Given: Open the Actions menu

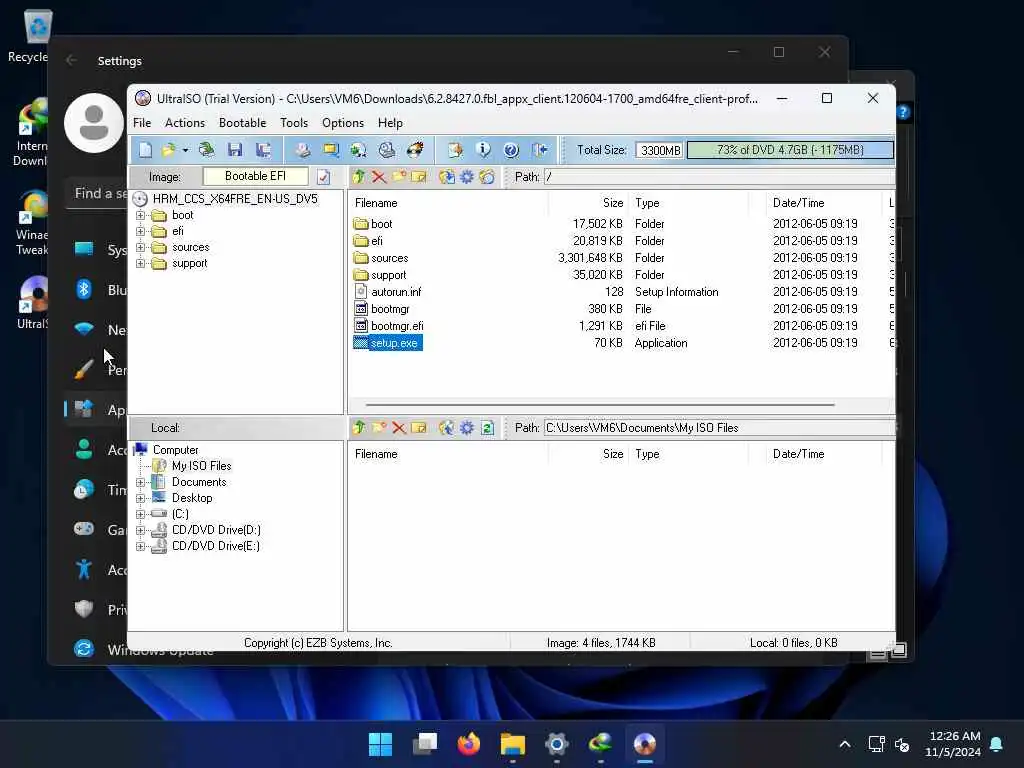Looking at the screenshot, I should (185, 123).
